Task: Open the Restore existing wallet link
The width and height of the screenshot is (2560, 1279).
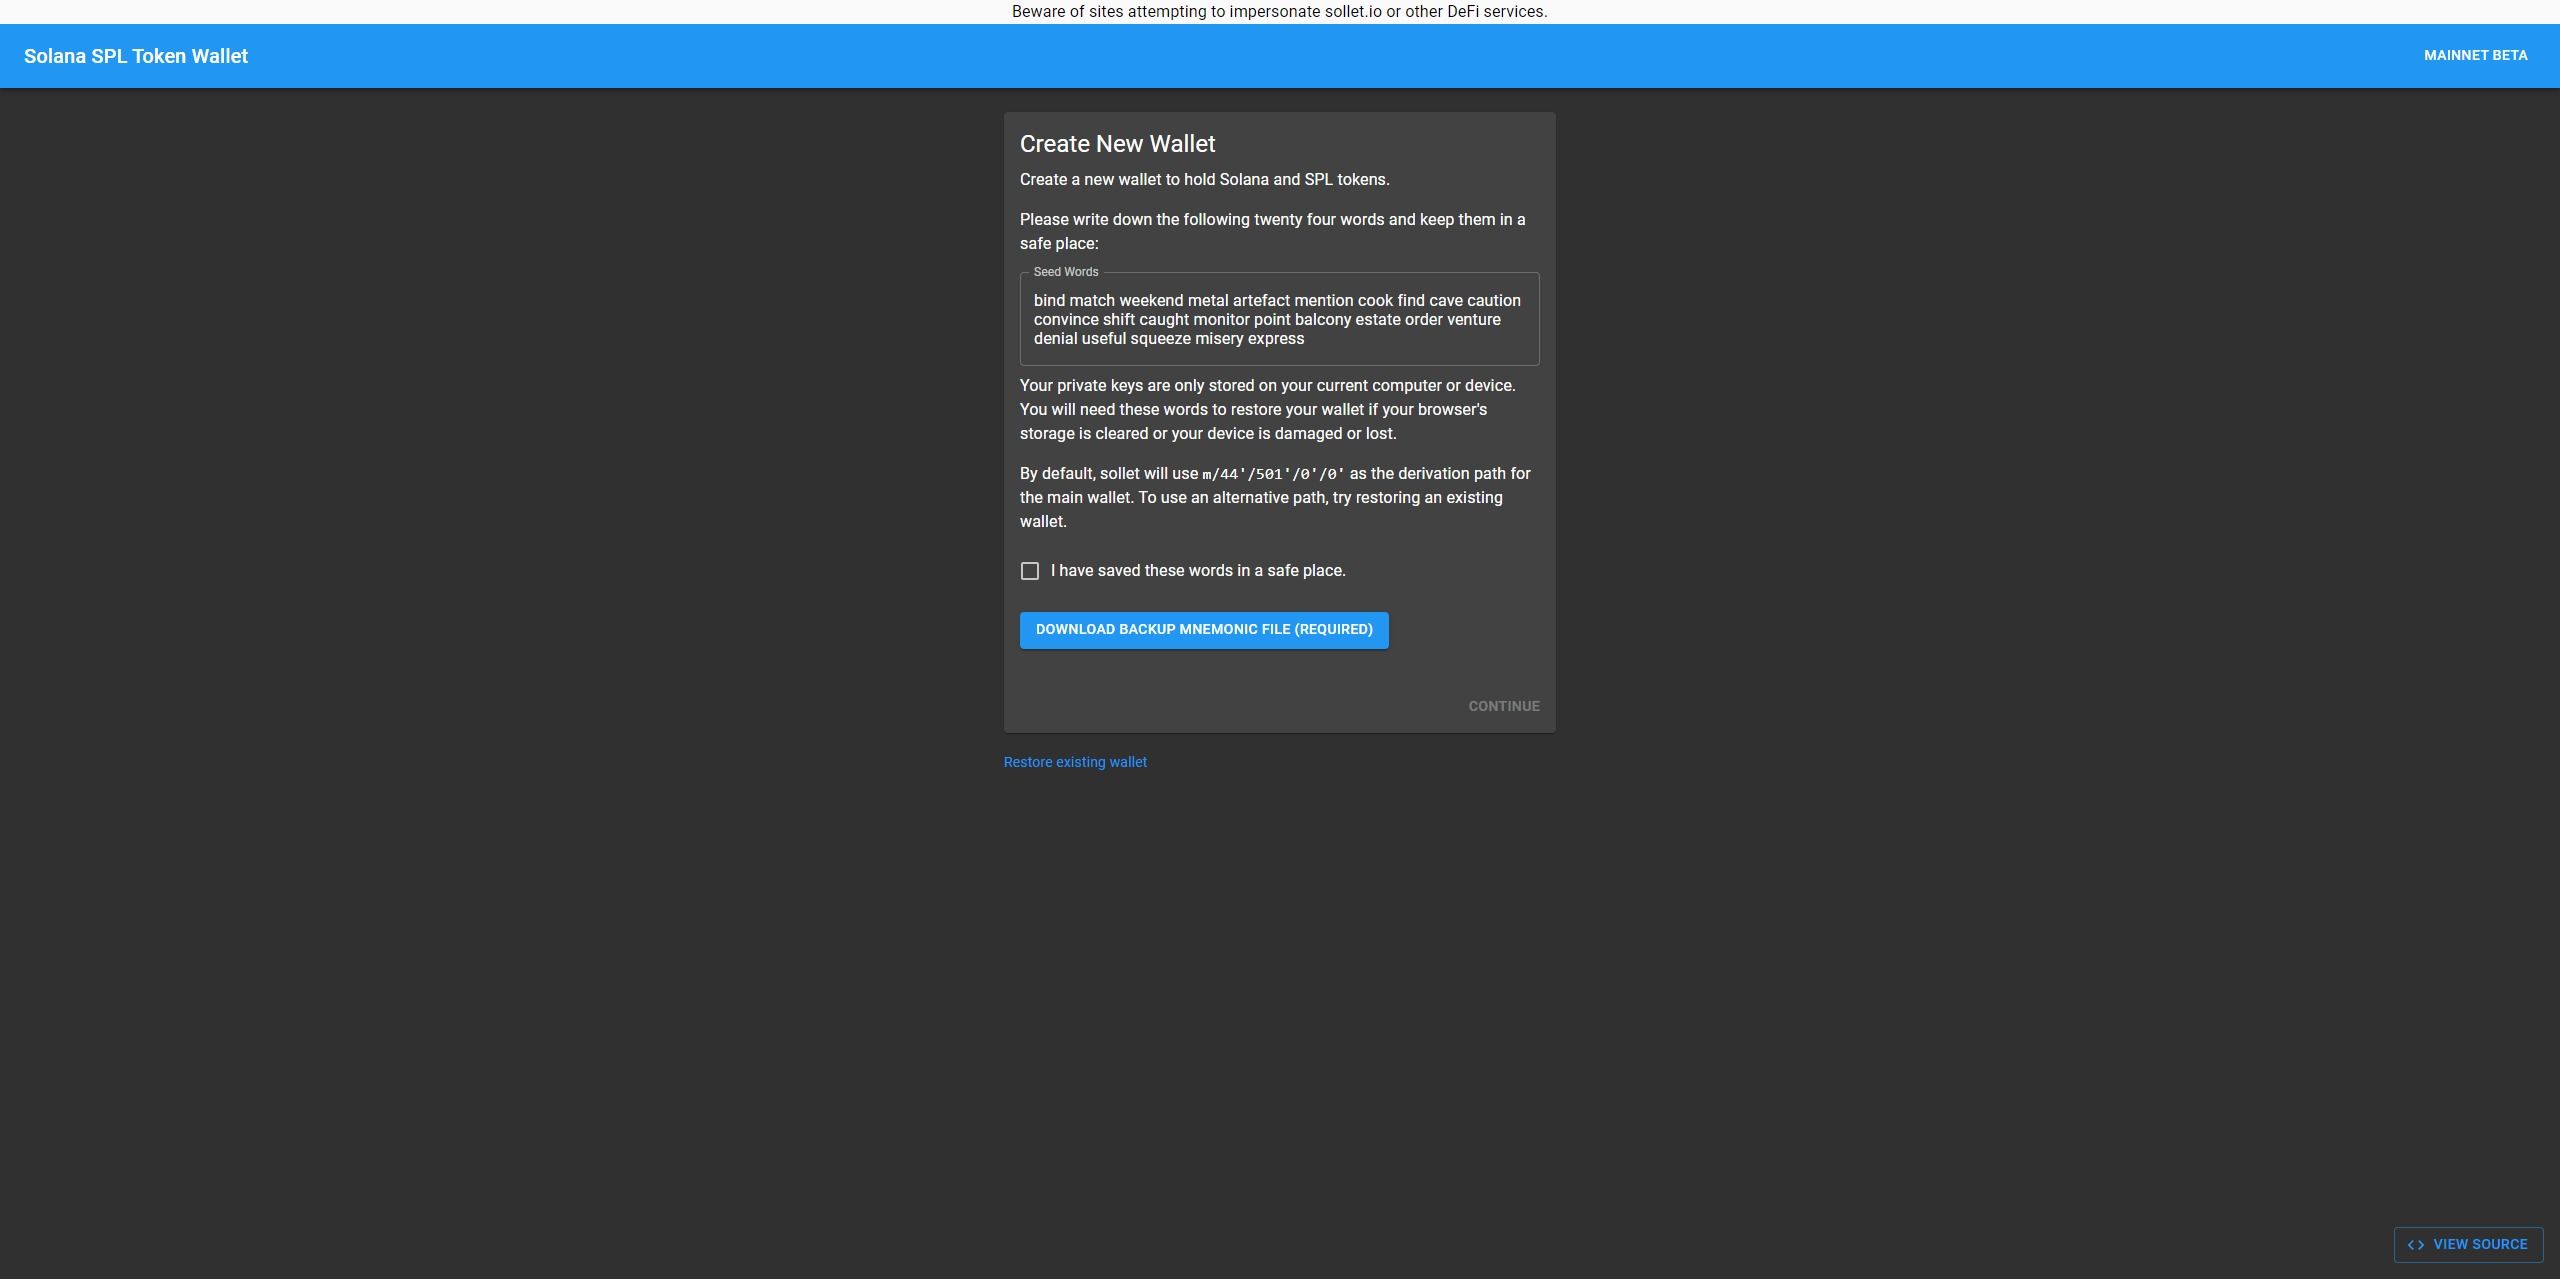Action: point(1075,762)
